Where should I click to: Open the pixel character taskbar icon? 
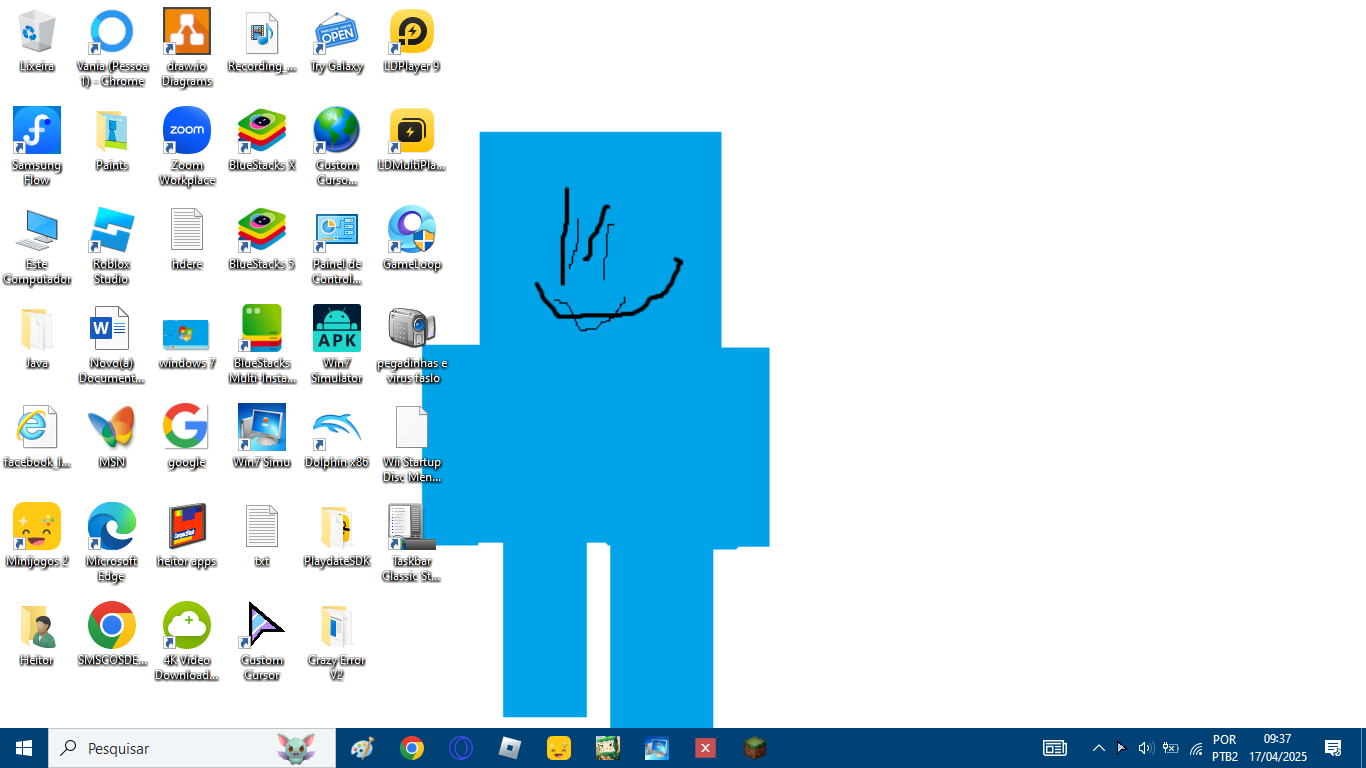(x=608, y=748)
